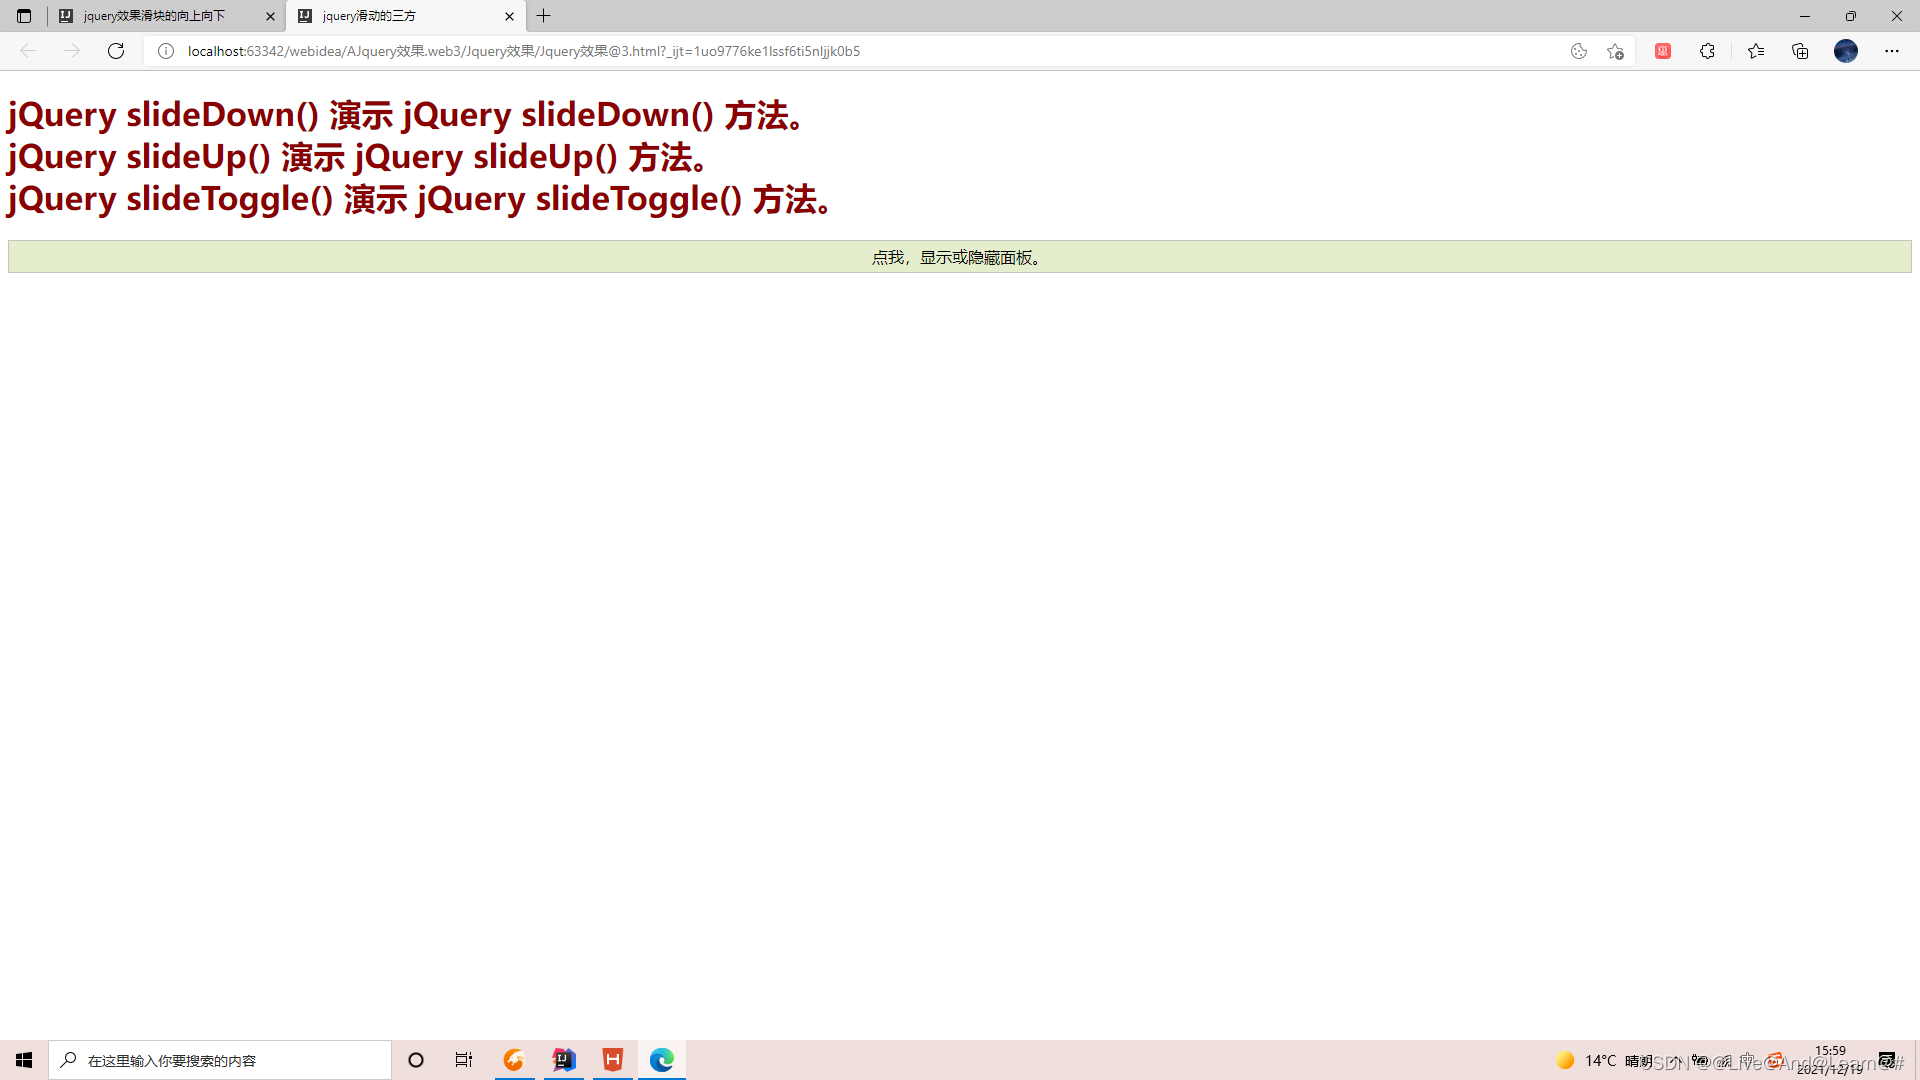Minimize the browser window
The image size is (1920, 1080).
1805,16
